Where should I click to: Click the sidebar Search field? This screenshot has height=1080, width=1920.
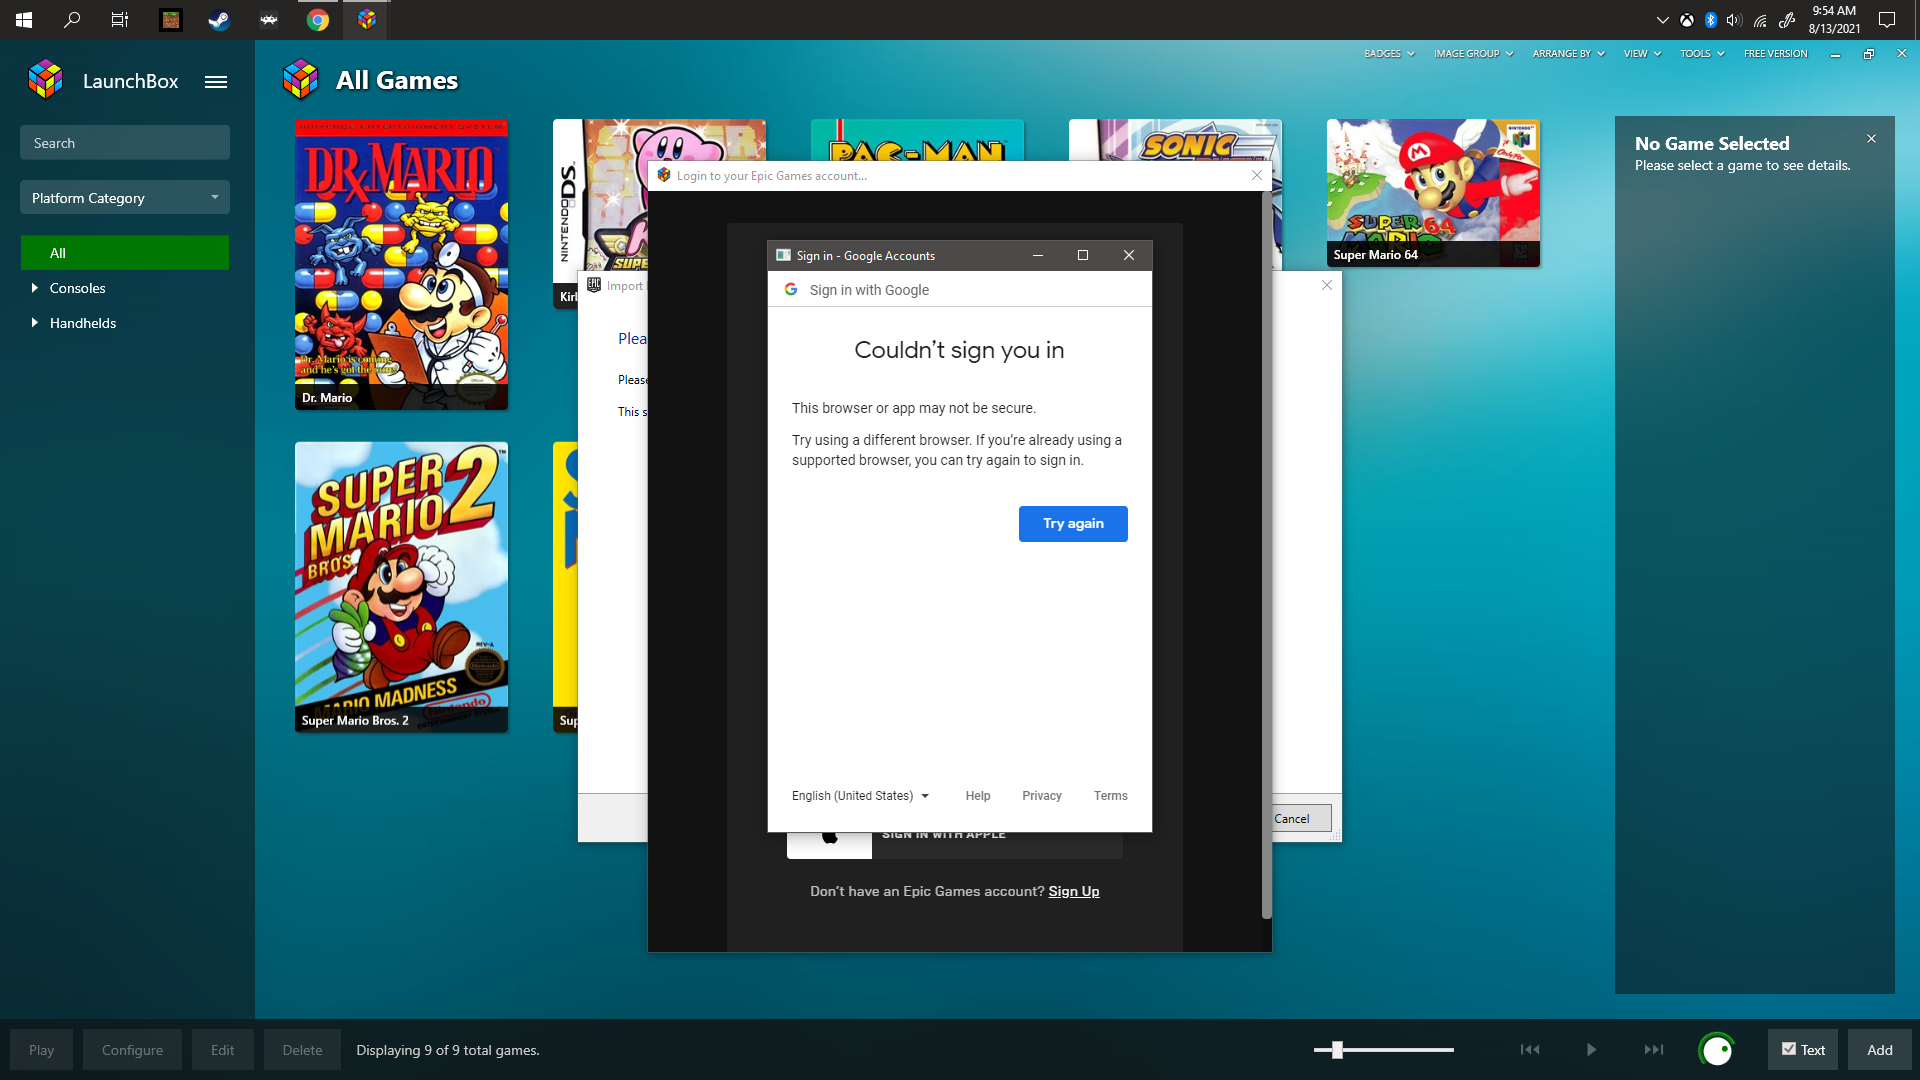point(125,143)
